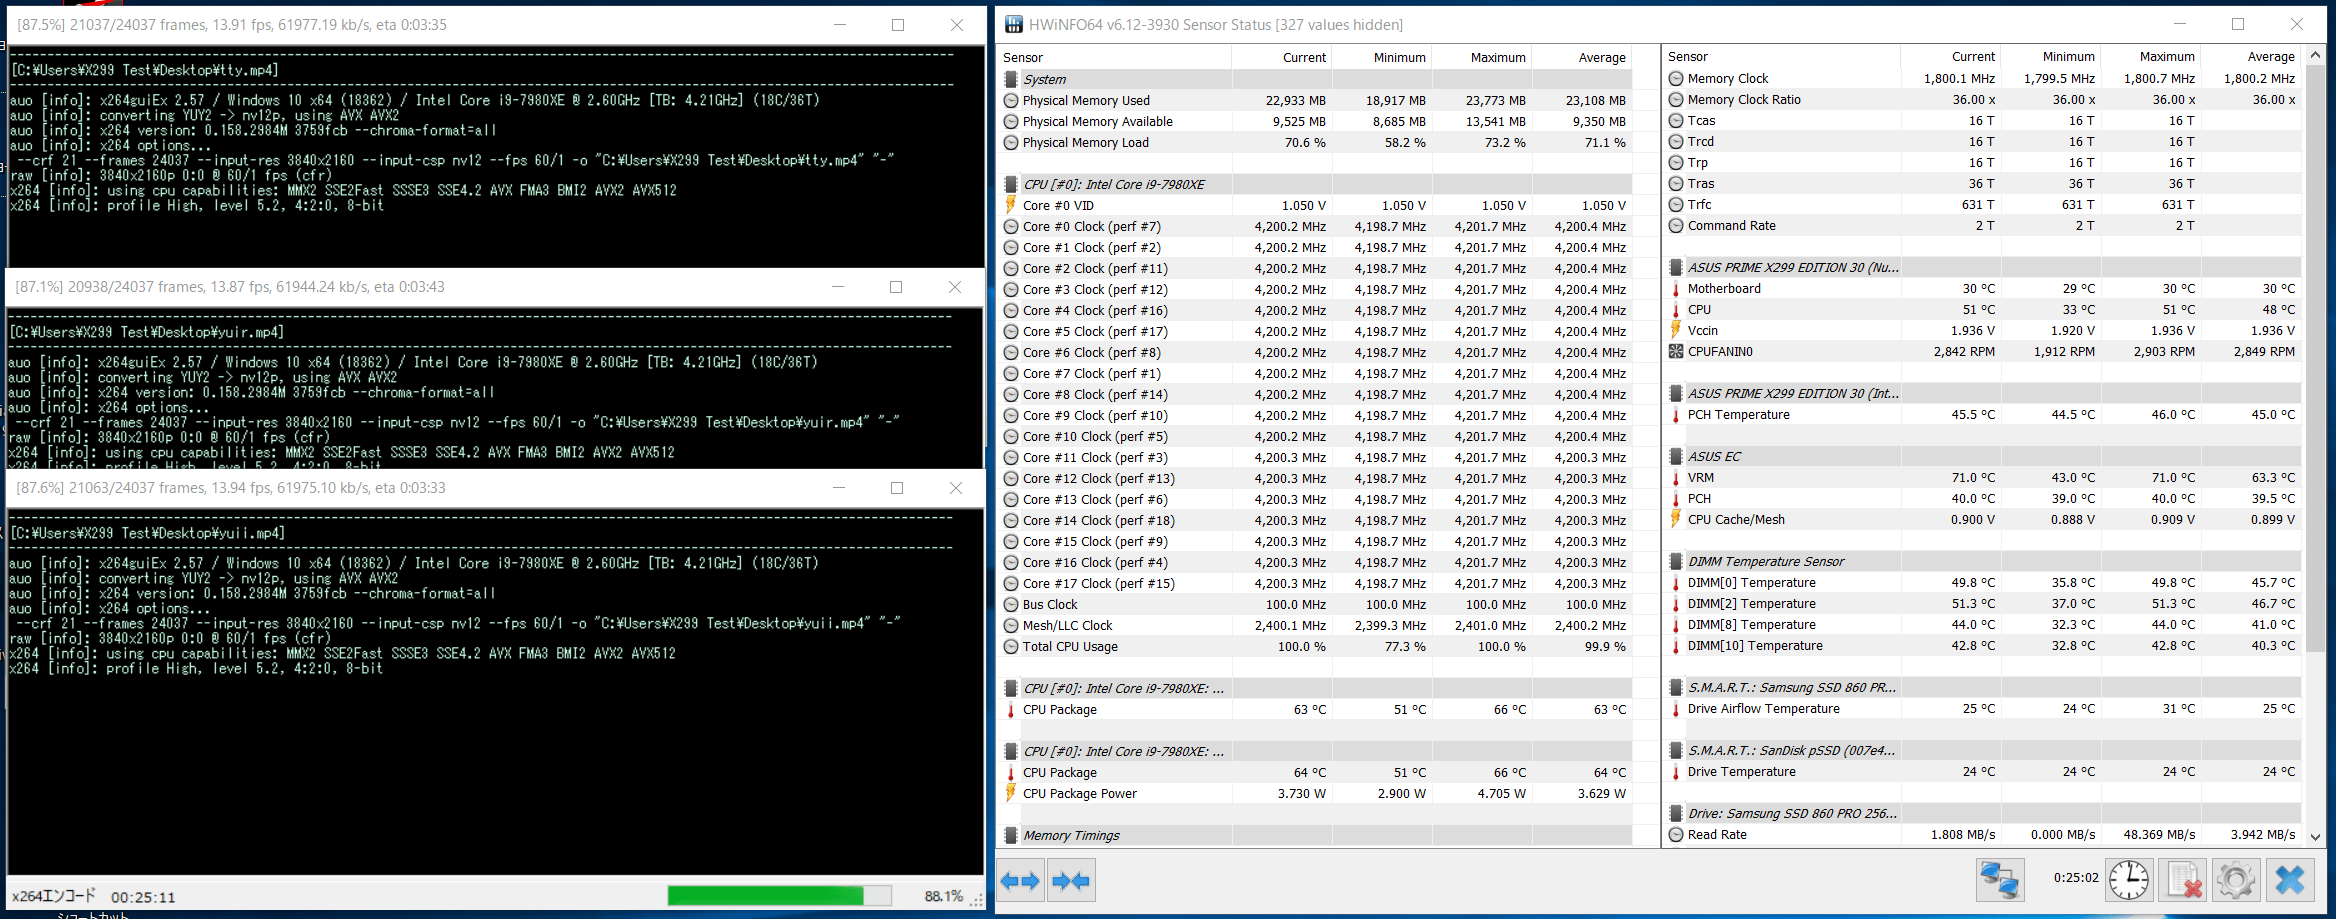
Task: Select the ASUS PRIME X299 EDITION 30 (Nu... header
Action: click(x=1982, y=267)
